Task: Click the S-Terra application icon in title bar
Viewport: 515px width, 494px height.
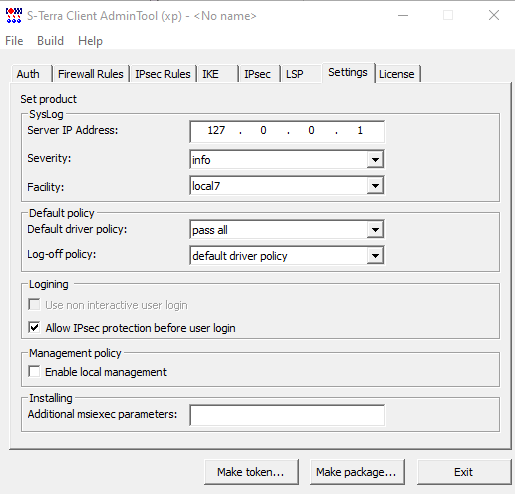Action: [14, 16]
